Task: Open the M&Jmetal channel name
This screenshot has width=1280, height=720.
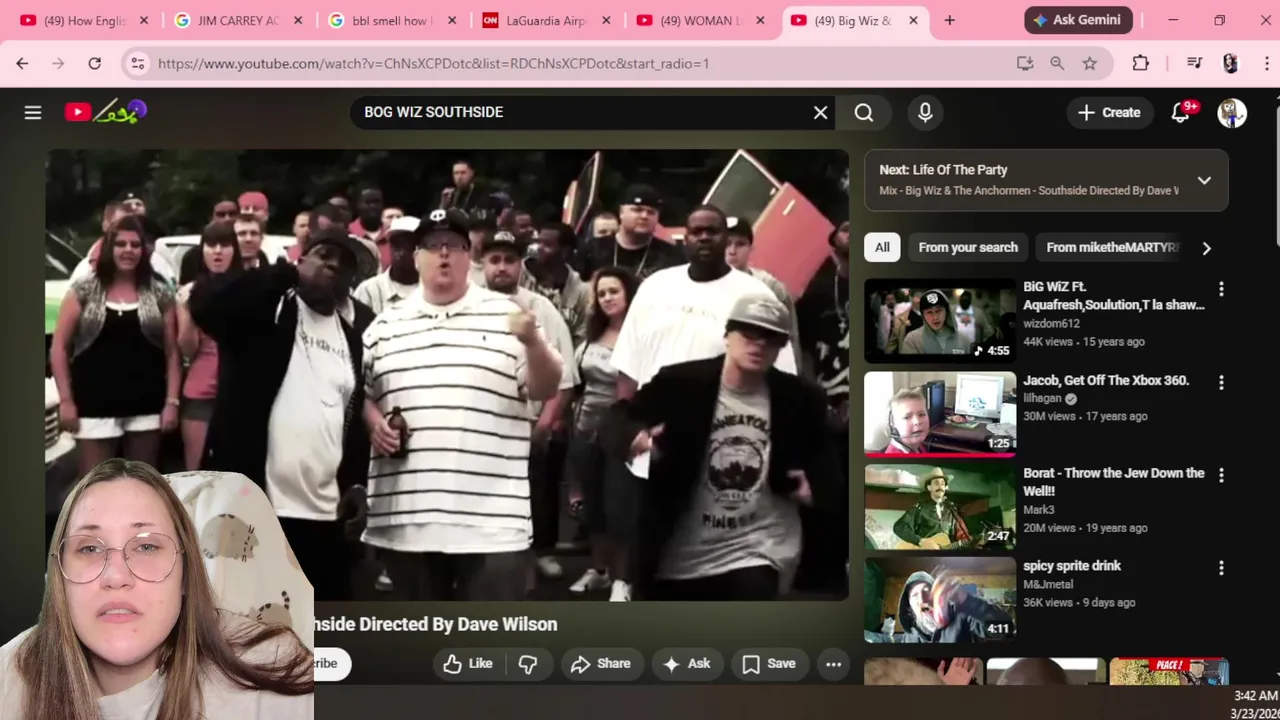Action: click(x=1048, y=584)
